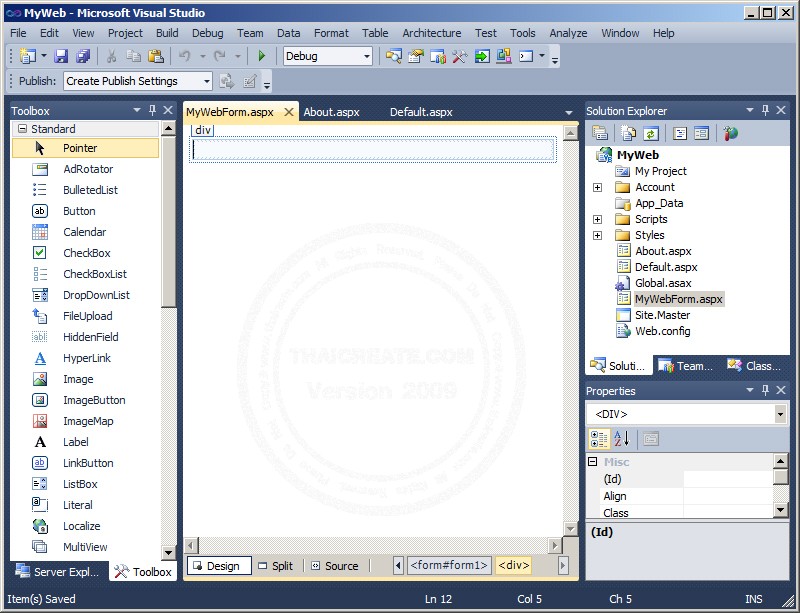Switch to the Server Explorer tab
Viewport: 800px width, 613px height.
pyautogui.click(x=58, y=572)
